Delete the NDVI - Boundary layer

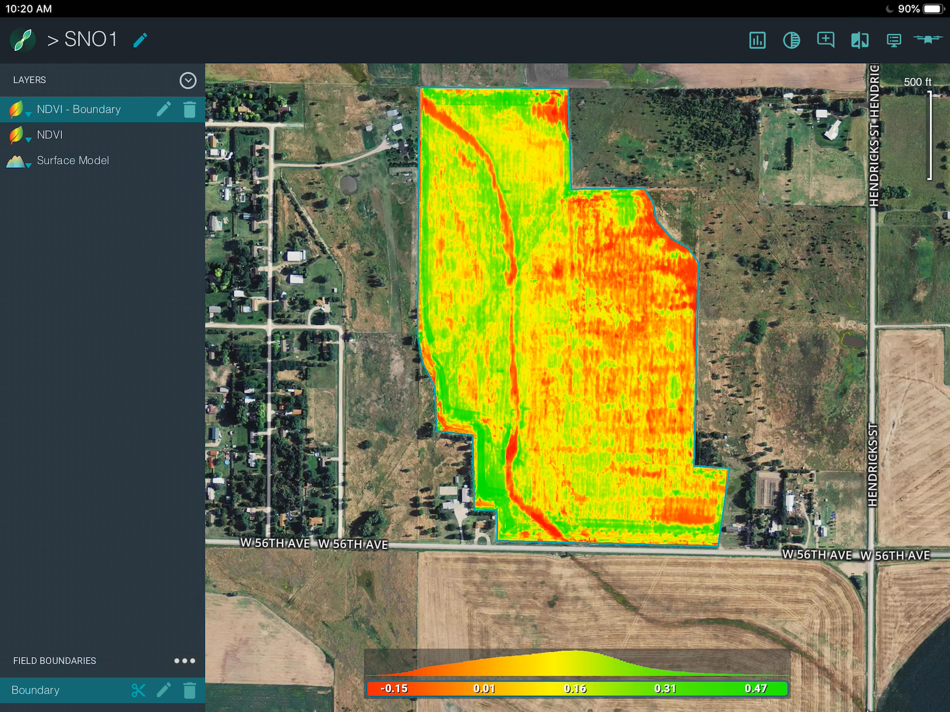click(190, 110)
